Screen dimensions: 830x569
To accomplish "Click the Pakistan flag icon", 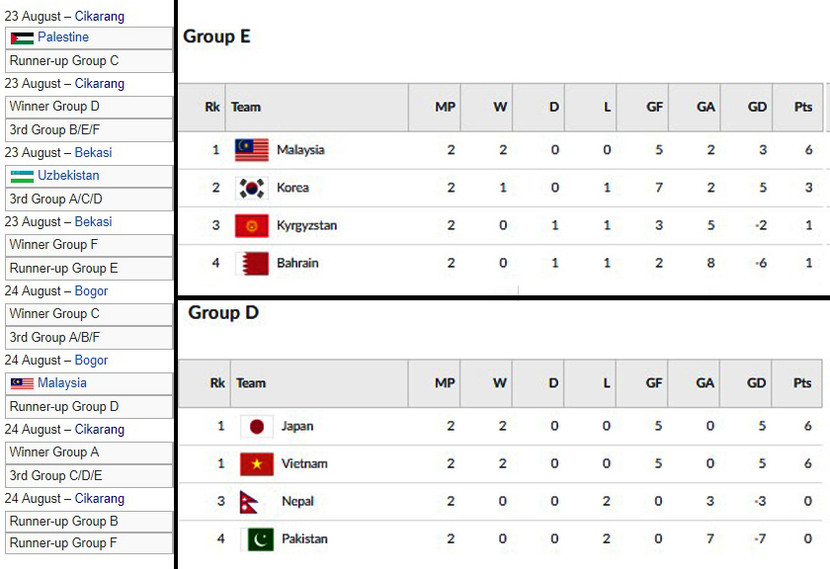I will pyautogui.click(x=257, y=540).
